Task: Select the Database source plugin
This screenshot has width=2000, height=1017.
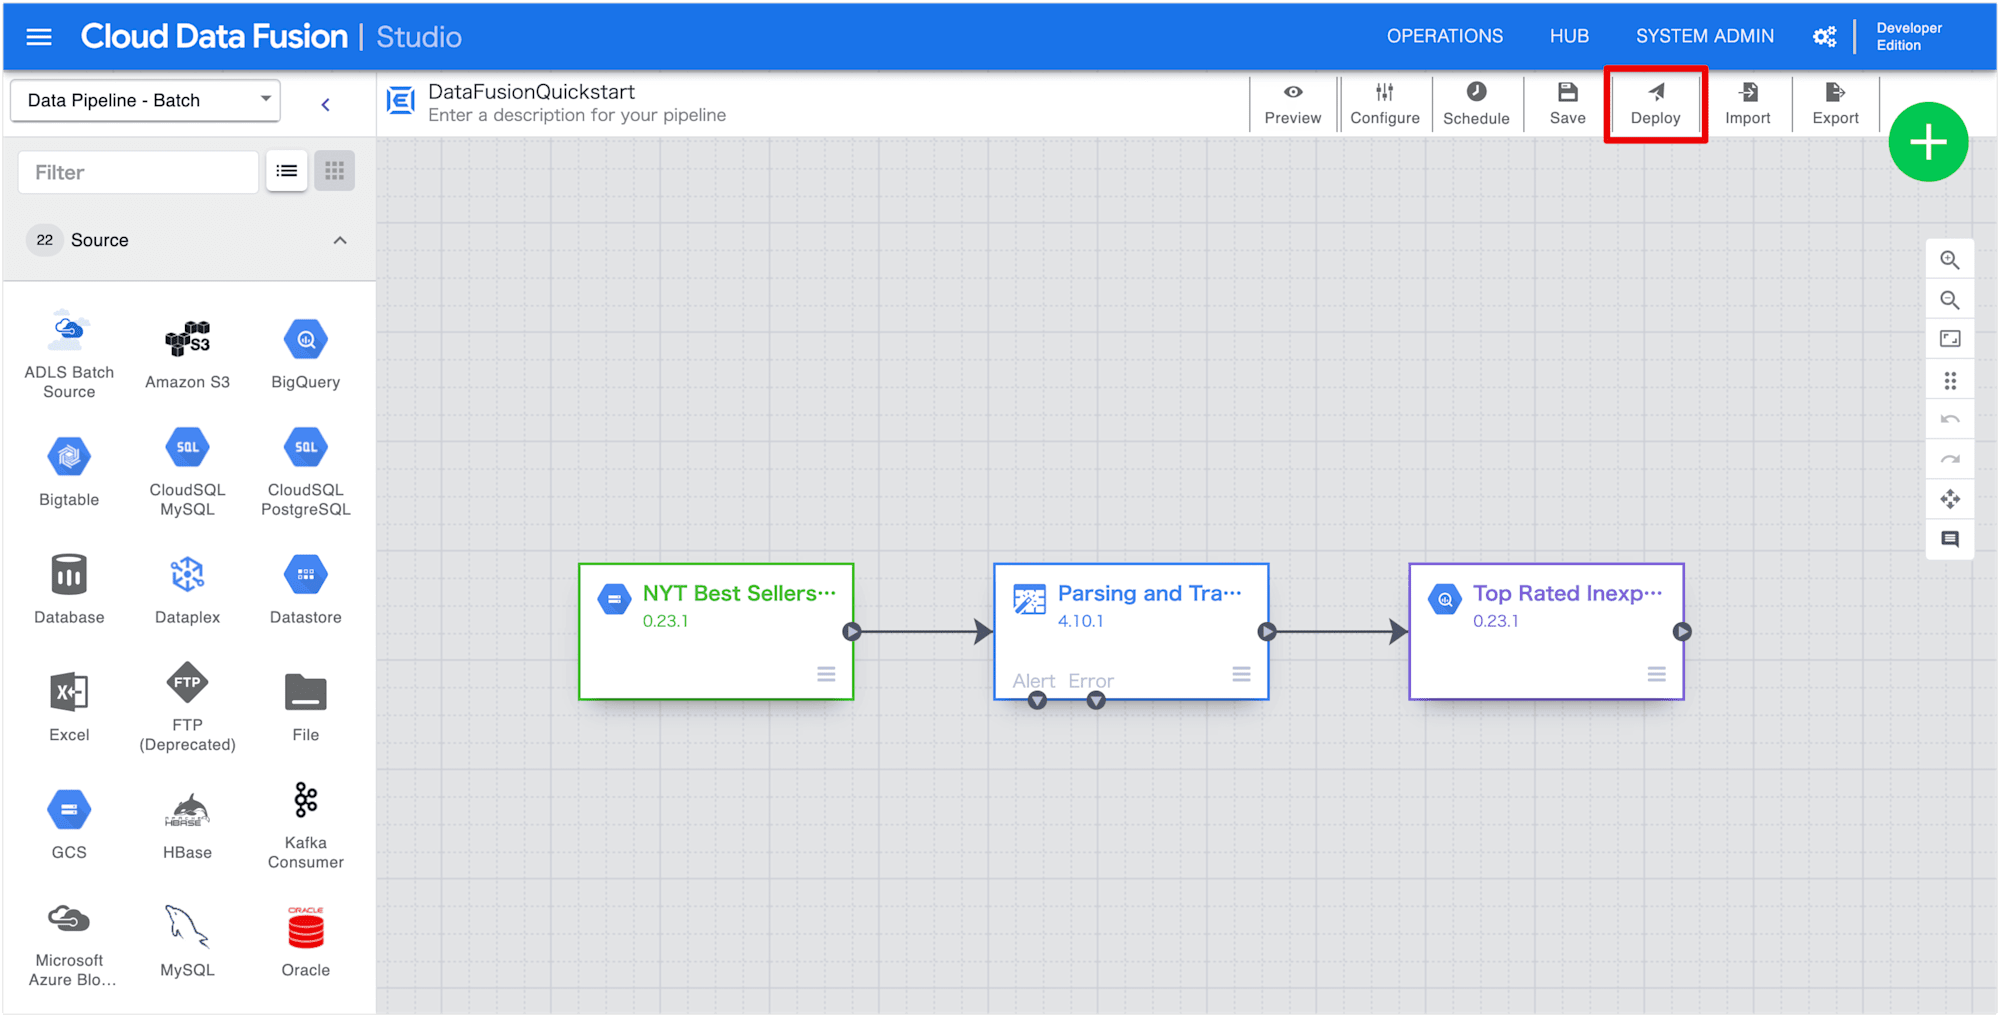Action: (69, 590)
